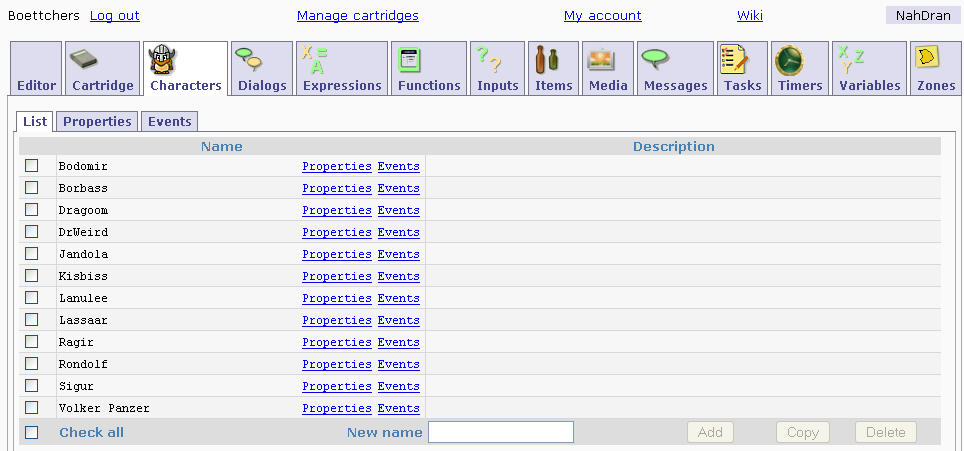This screenshot has width=964, height=451.
Task: Click the New name text field
Action: [500, 432]
